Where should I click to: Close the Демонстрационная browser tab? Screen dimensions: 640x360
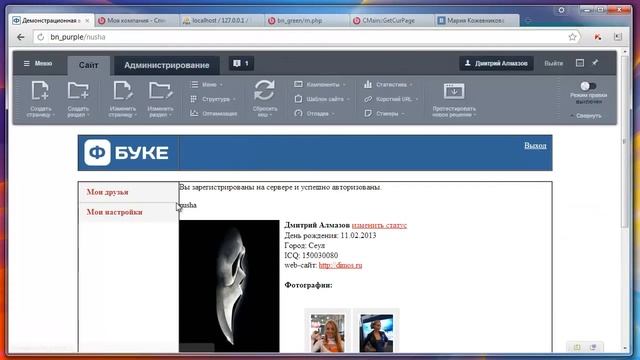click(87, 20)
